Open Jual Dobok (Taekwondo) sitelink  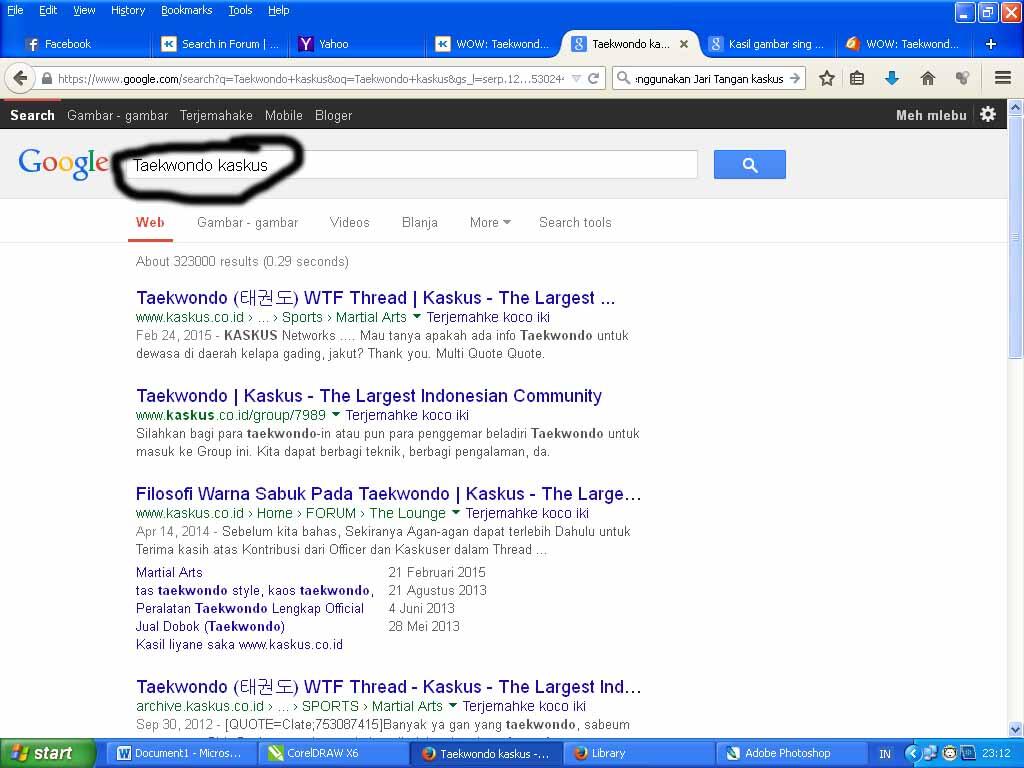coord(210,626)
